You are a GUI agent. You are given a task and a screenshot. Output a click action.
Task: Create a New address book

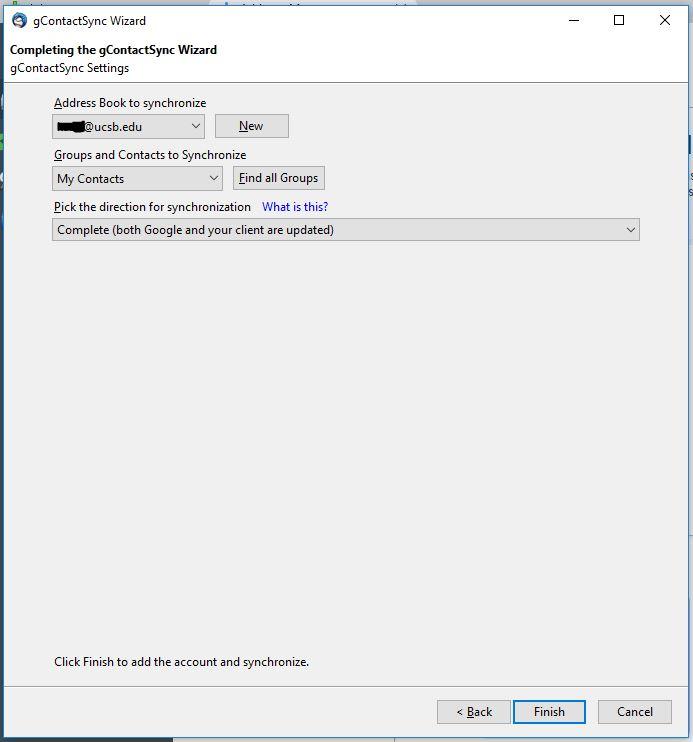251,126
